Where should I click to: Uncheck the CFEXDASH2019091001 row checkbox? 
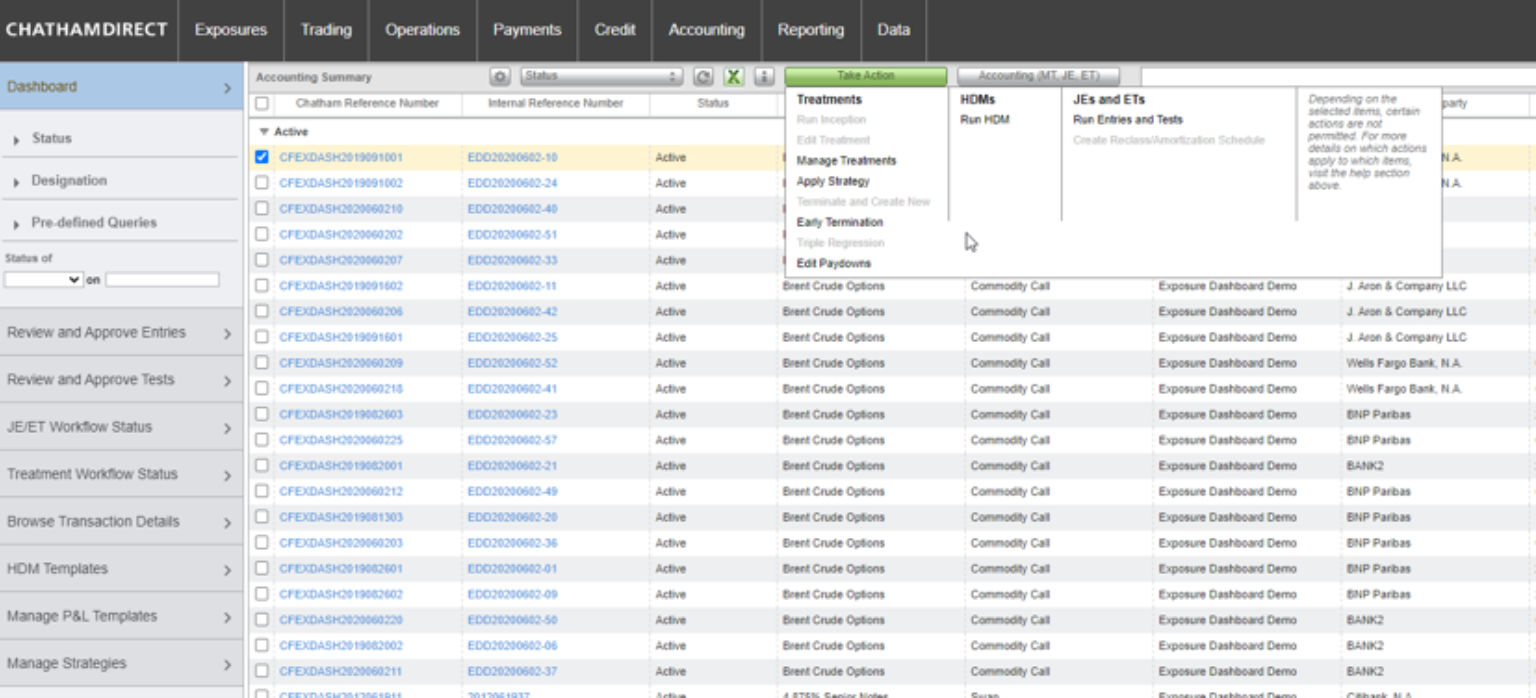pos(262,157)
